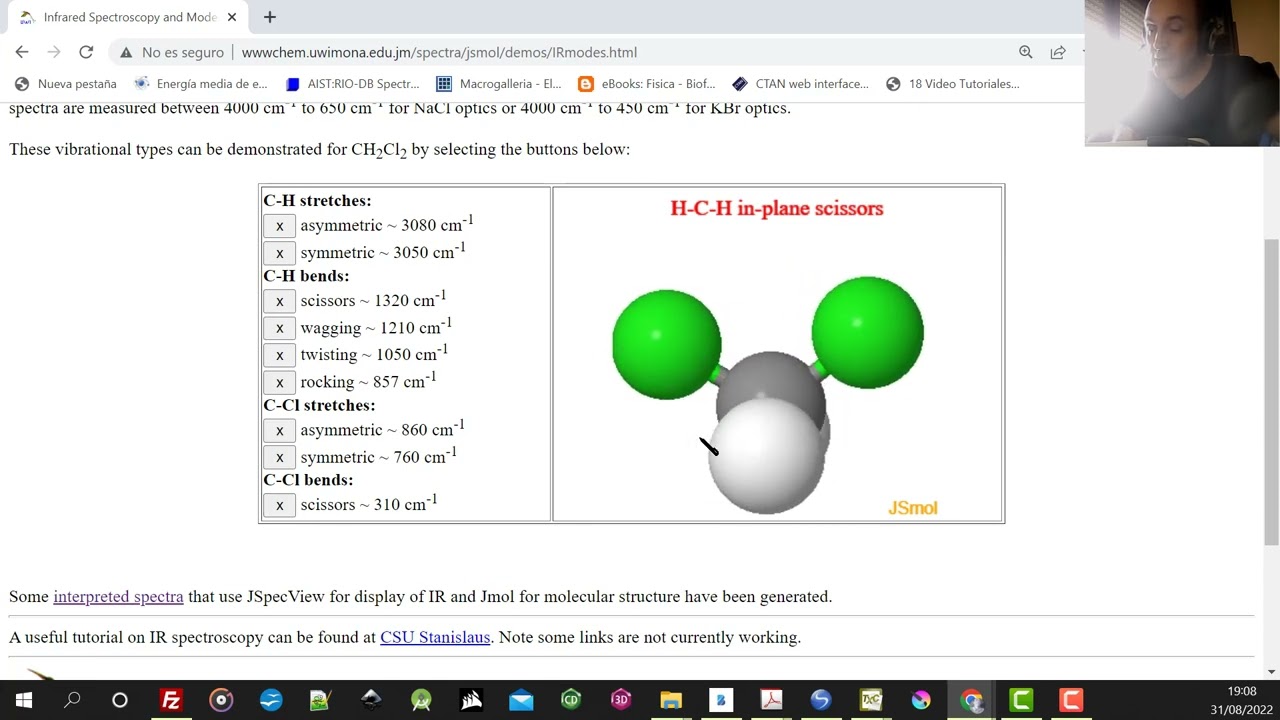
Task: Open the Macrogalleria bookmark
Action: pos(499,84)
